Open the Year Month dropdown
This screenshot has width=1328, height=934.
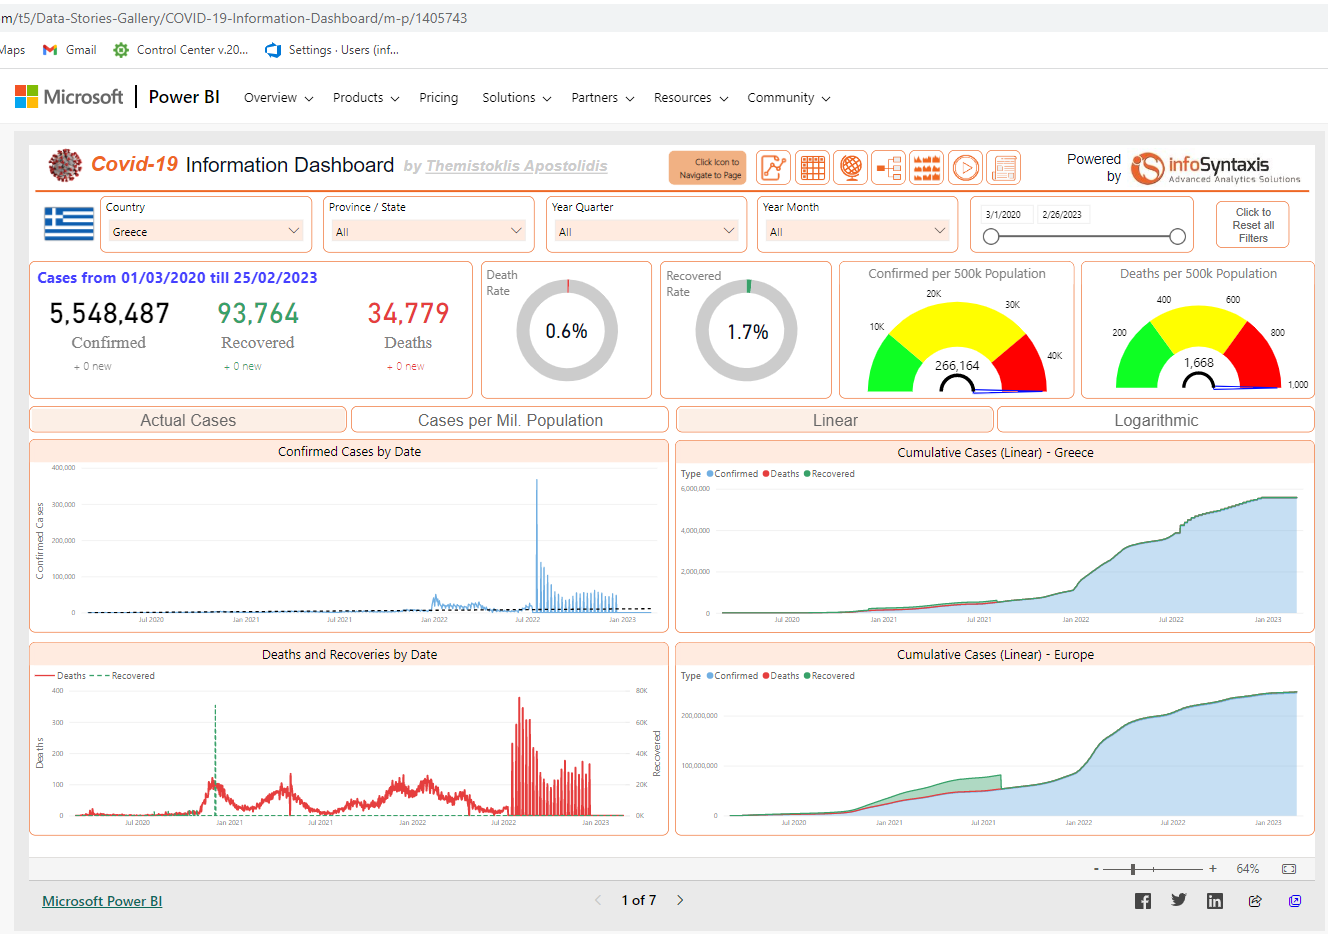click(x=857, y=231)
